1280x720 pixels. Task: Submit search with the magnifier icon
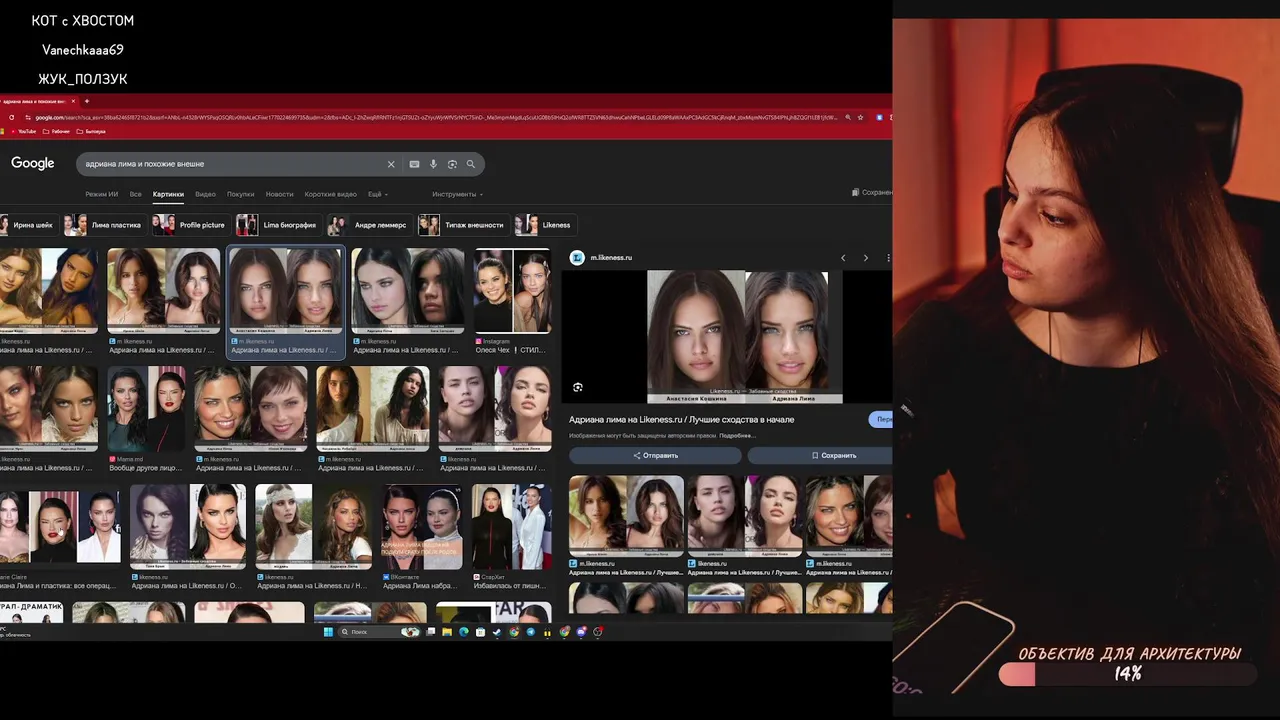pyautogui.click(x=471, y=164)
